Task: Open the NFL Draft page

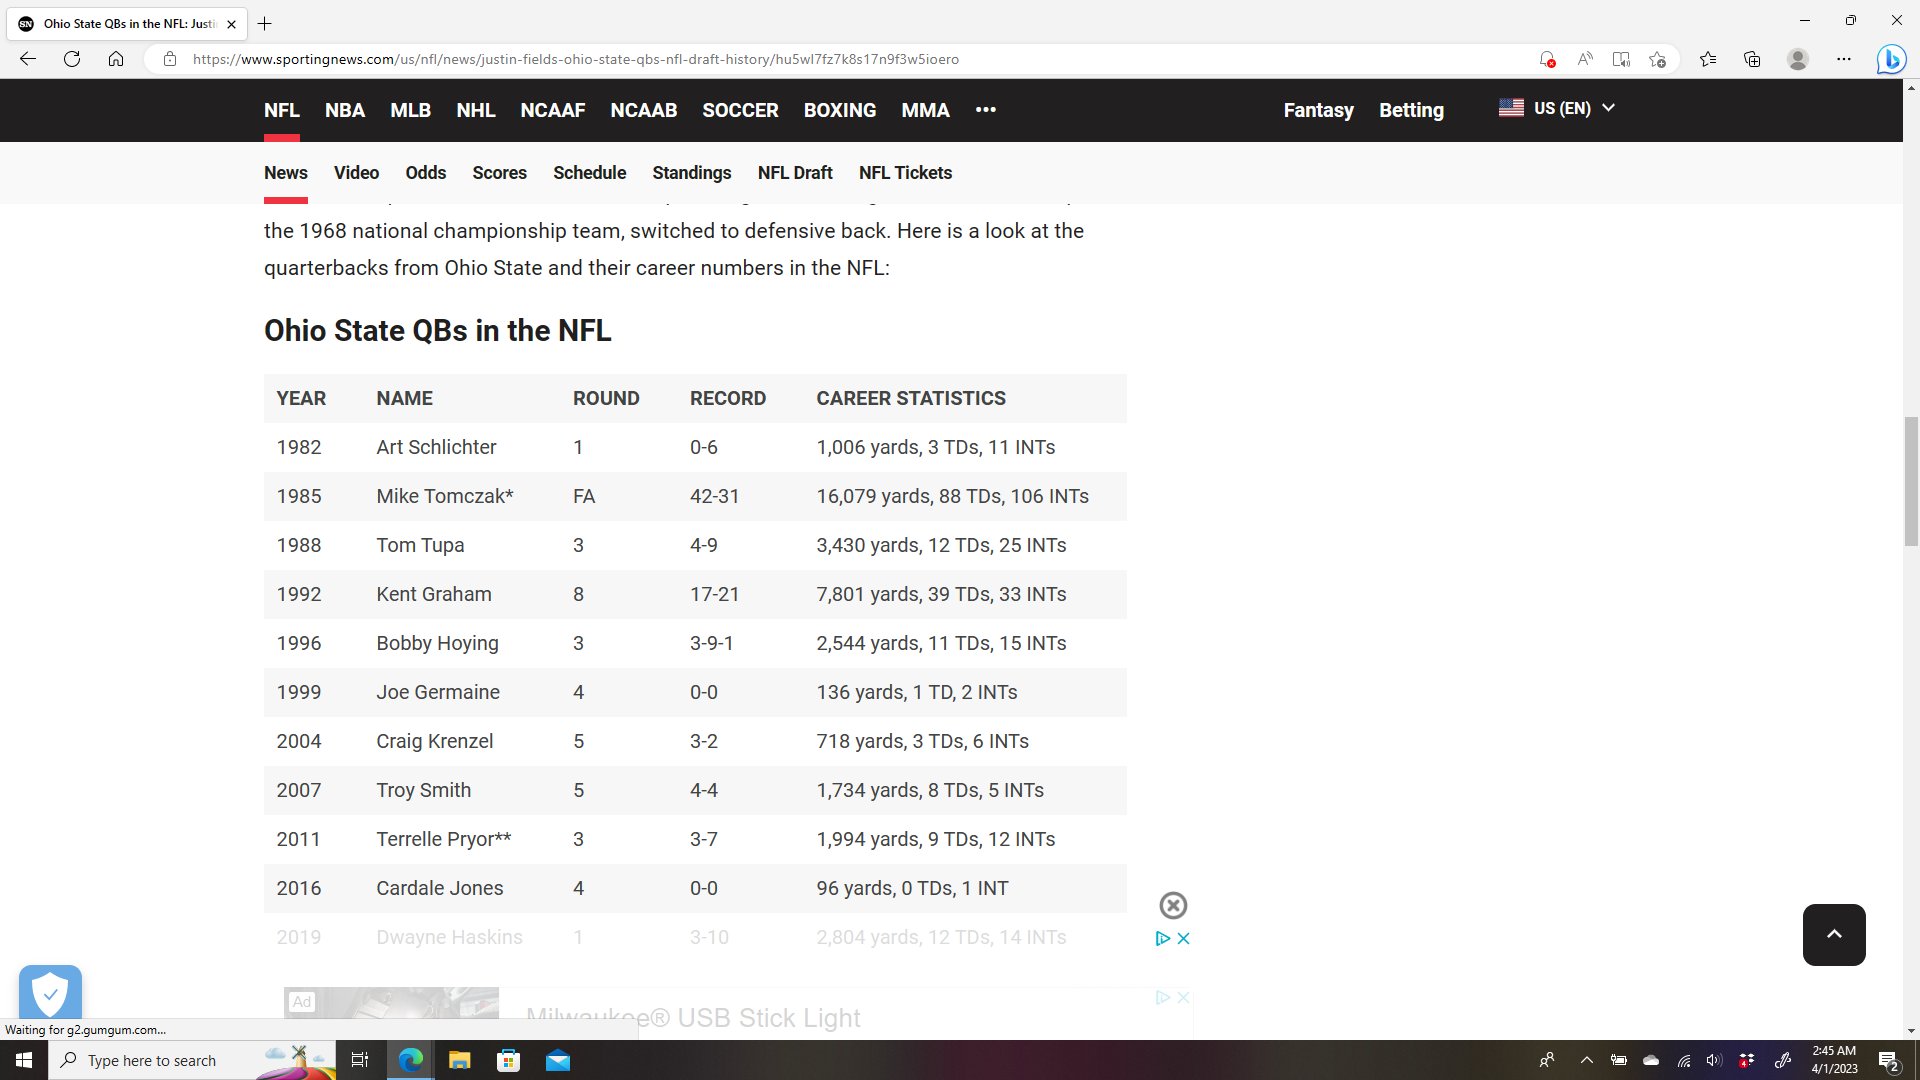Action: coord(795,173)
